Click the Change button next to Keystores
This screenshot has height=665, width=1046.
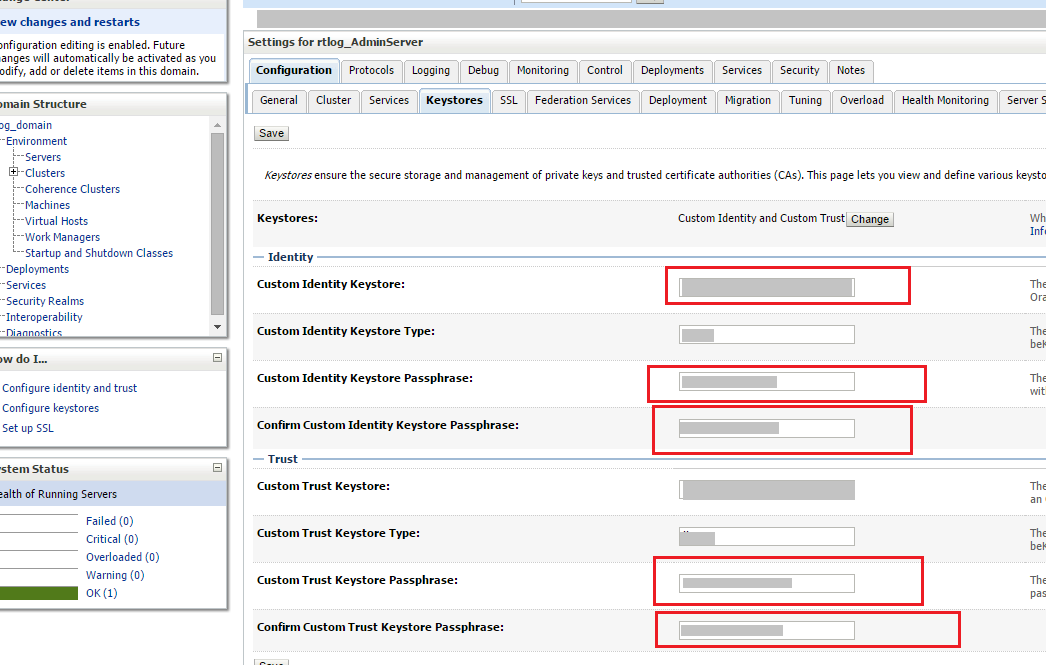pos(869,218)
